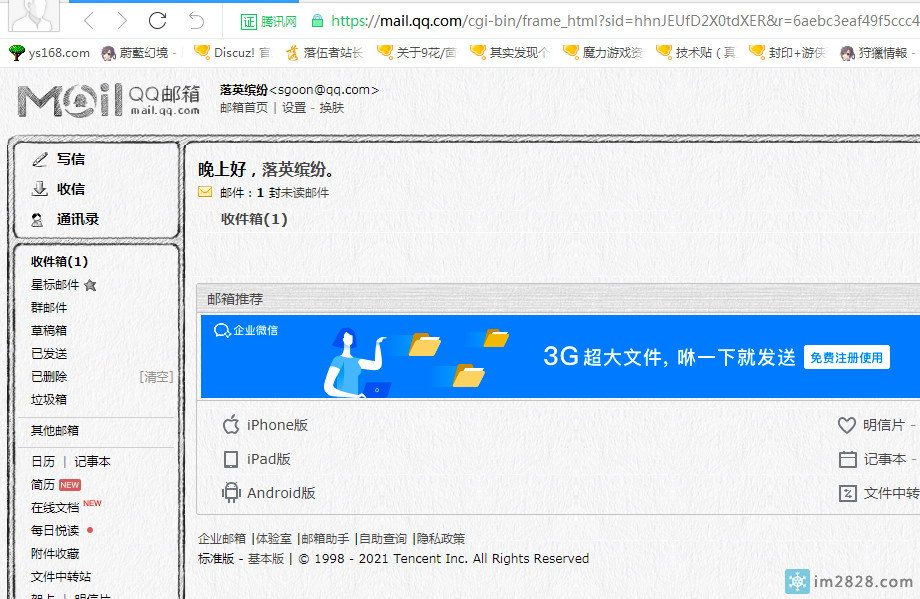Viewport: 920px width, 599px height.
Task: Click the 腾讯网 certificate badge
Action: point(269,22)
